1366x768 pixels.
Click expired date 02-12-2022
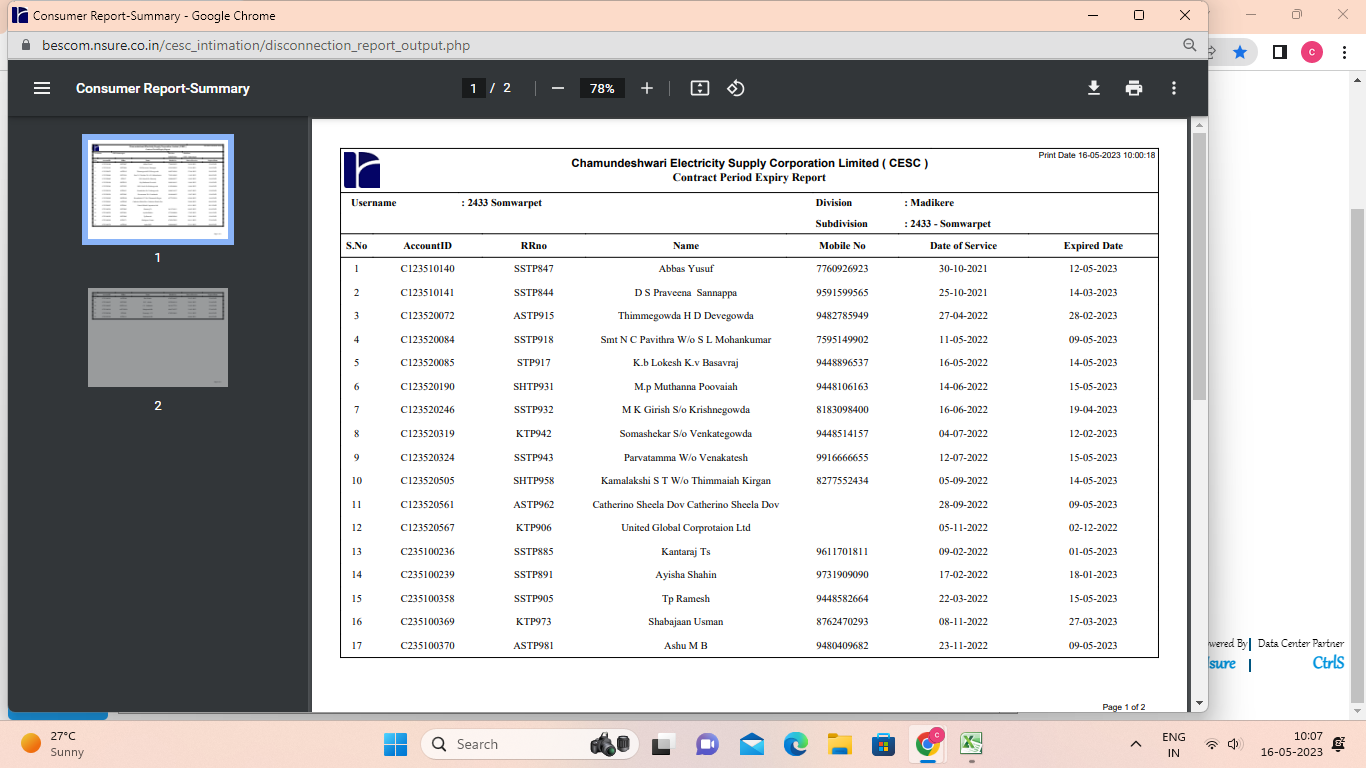click(x=1093, y=528)
